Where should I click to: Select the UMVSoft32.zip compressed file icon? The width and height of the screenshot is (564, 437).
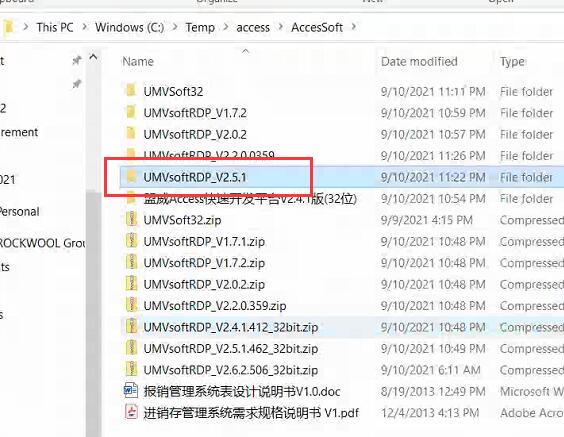[131, 219]
